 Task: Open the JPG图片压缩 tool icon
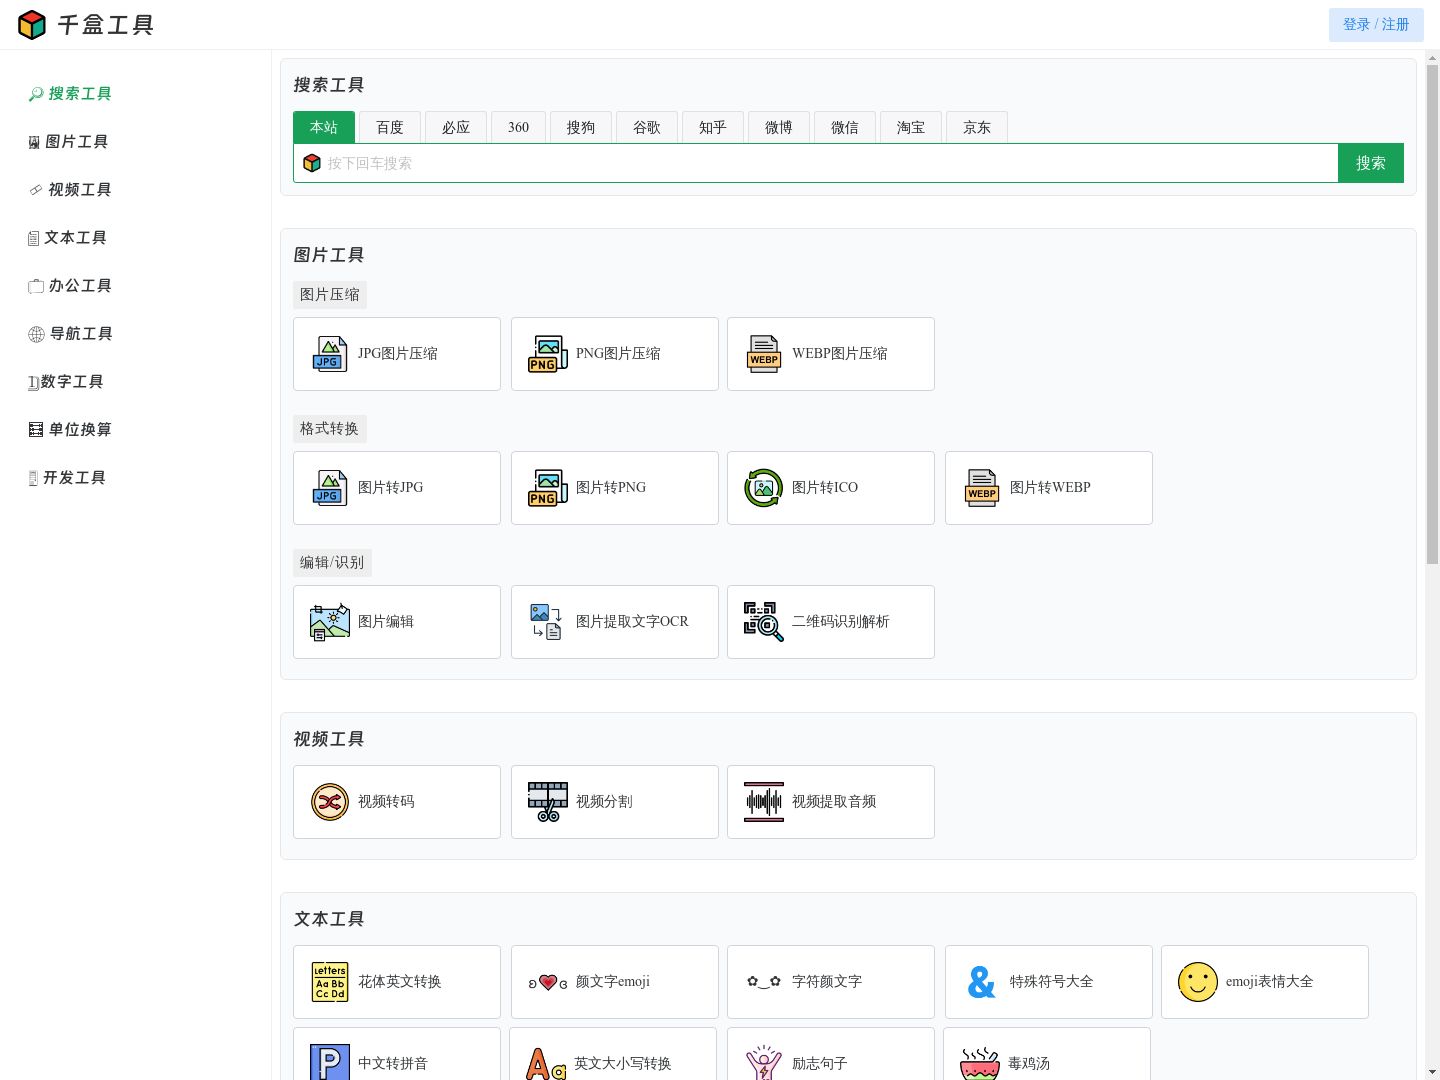click(329, 354)
